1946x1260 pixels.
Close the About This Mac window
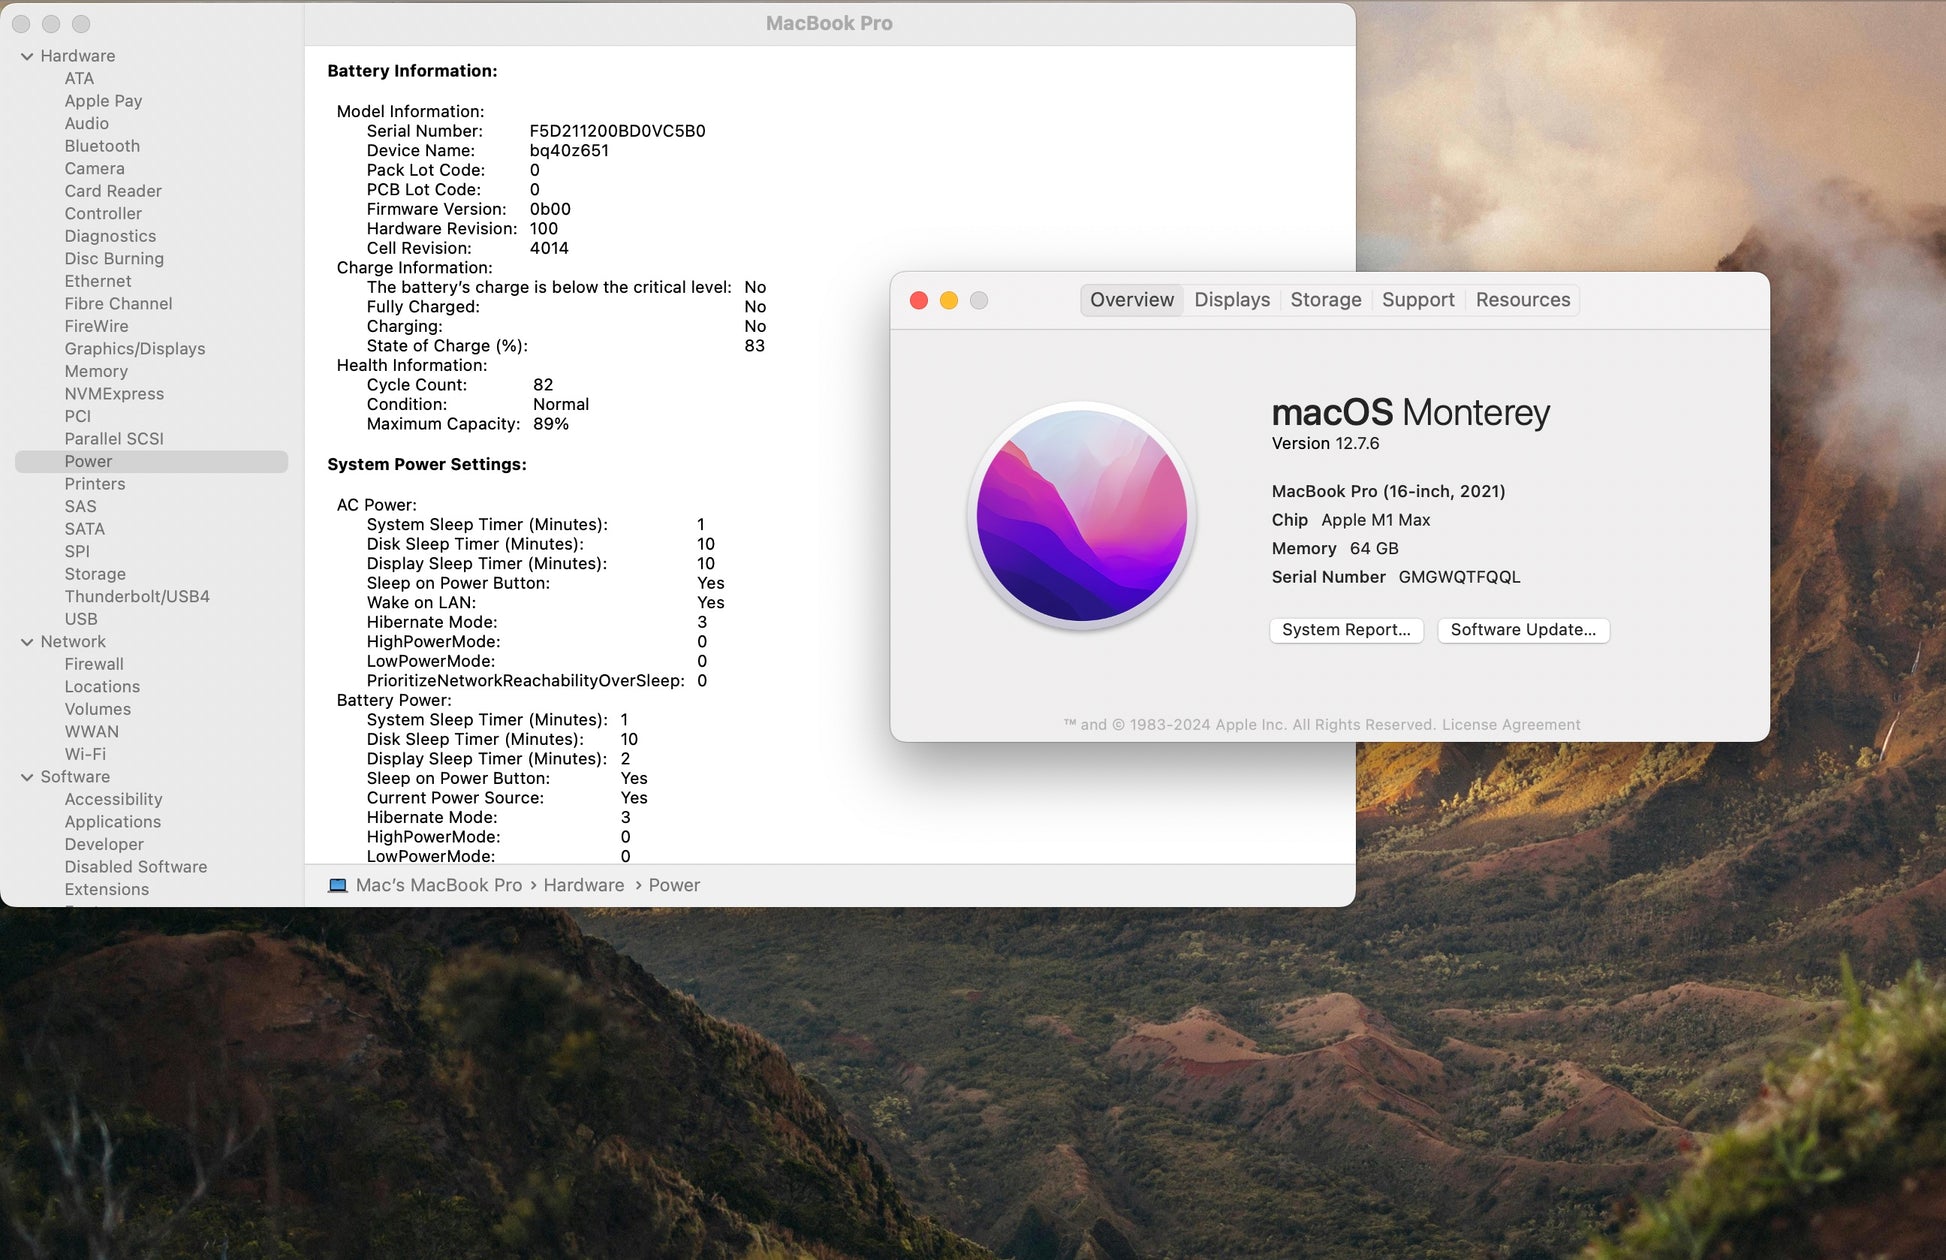(918, 300)
